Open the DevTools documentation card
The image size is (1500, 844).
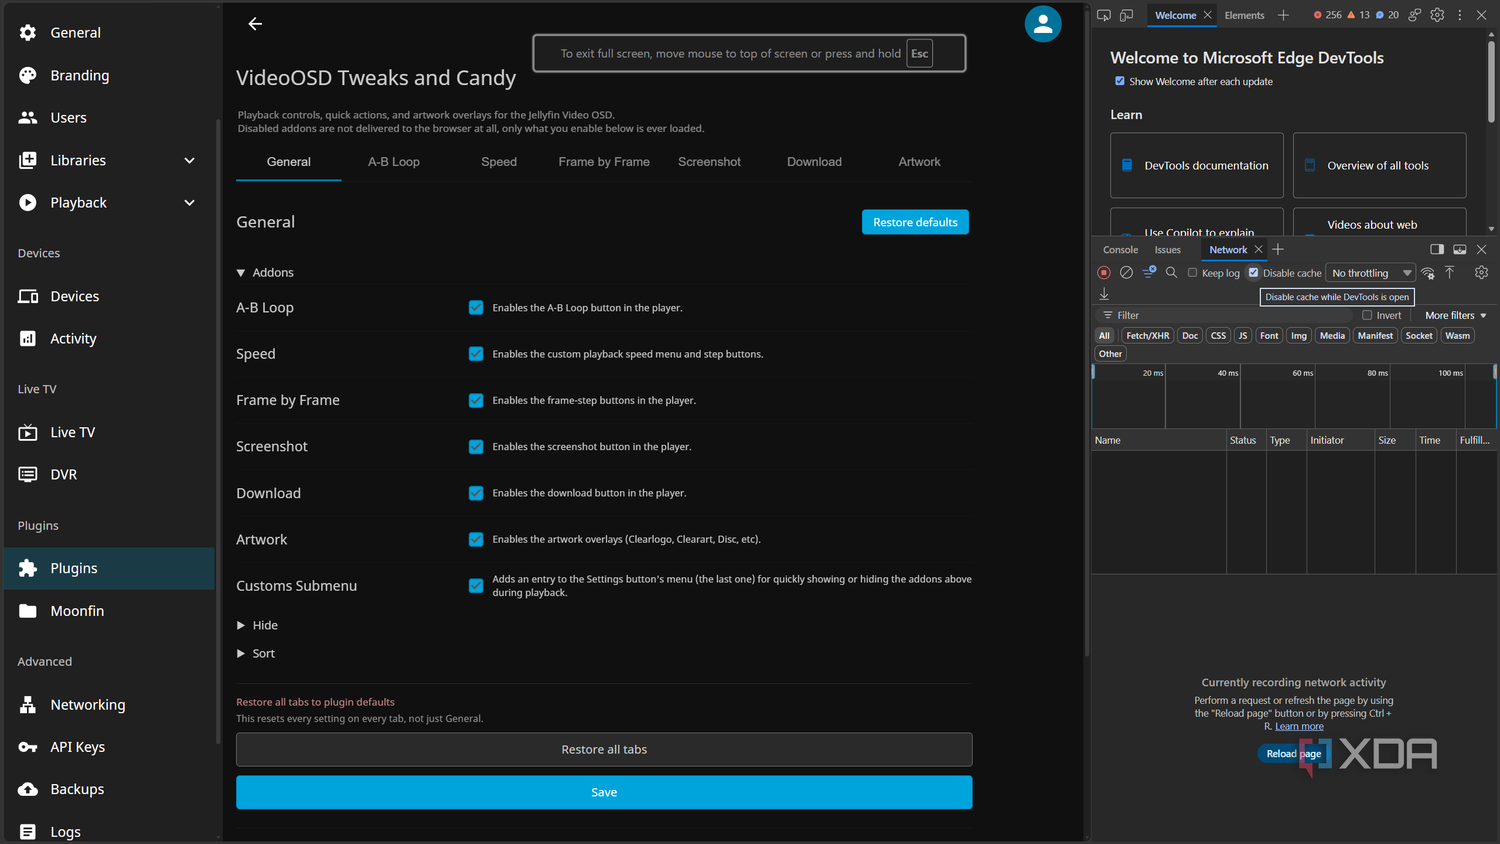[x=1197, y=166]
